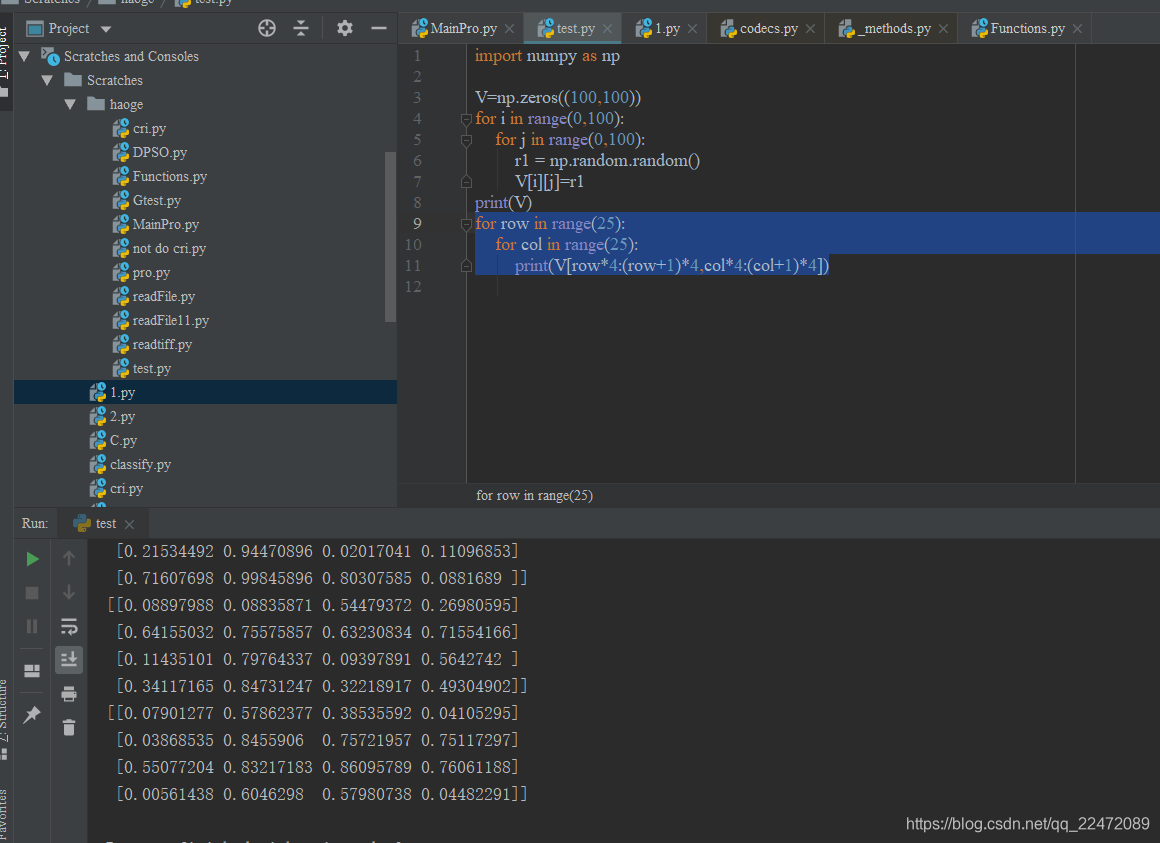Select readtiff.py in project tree

[162, 345]
